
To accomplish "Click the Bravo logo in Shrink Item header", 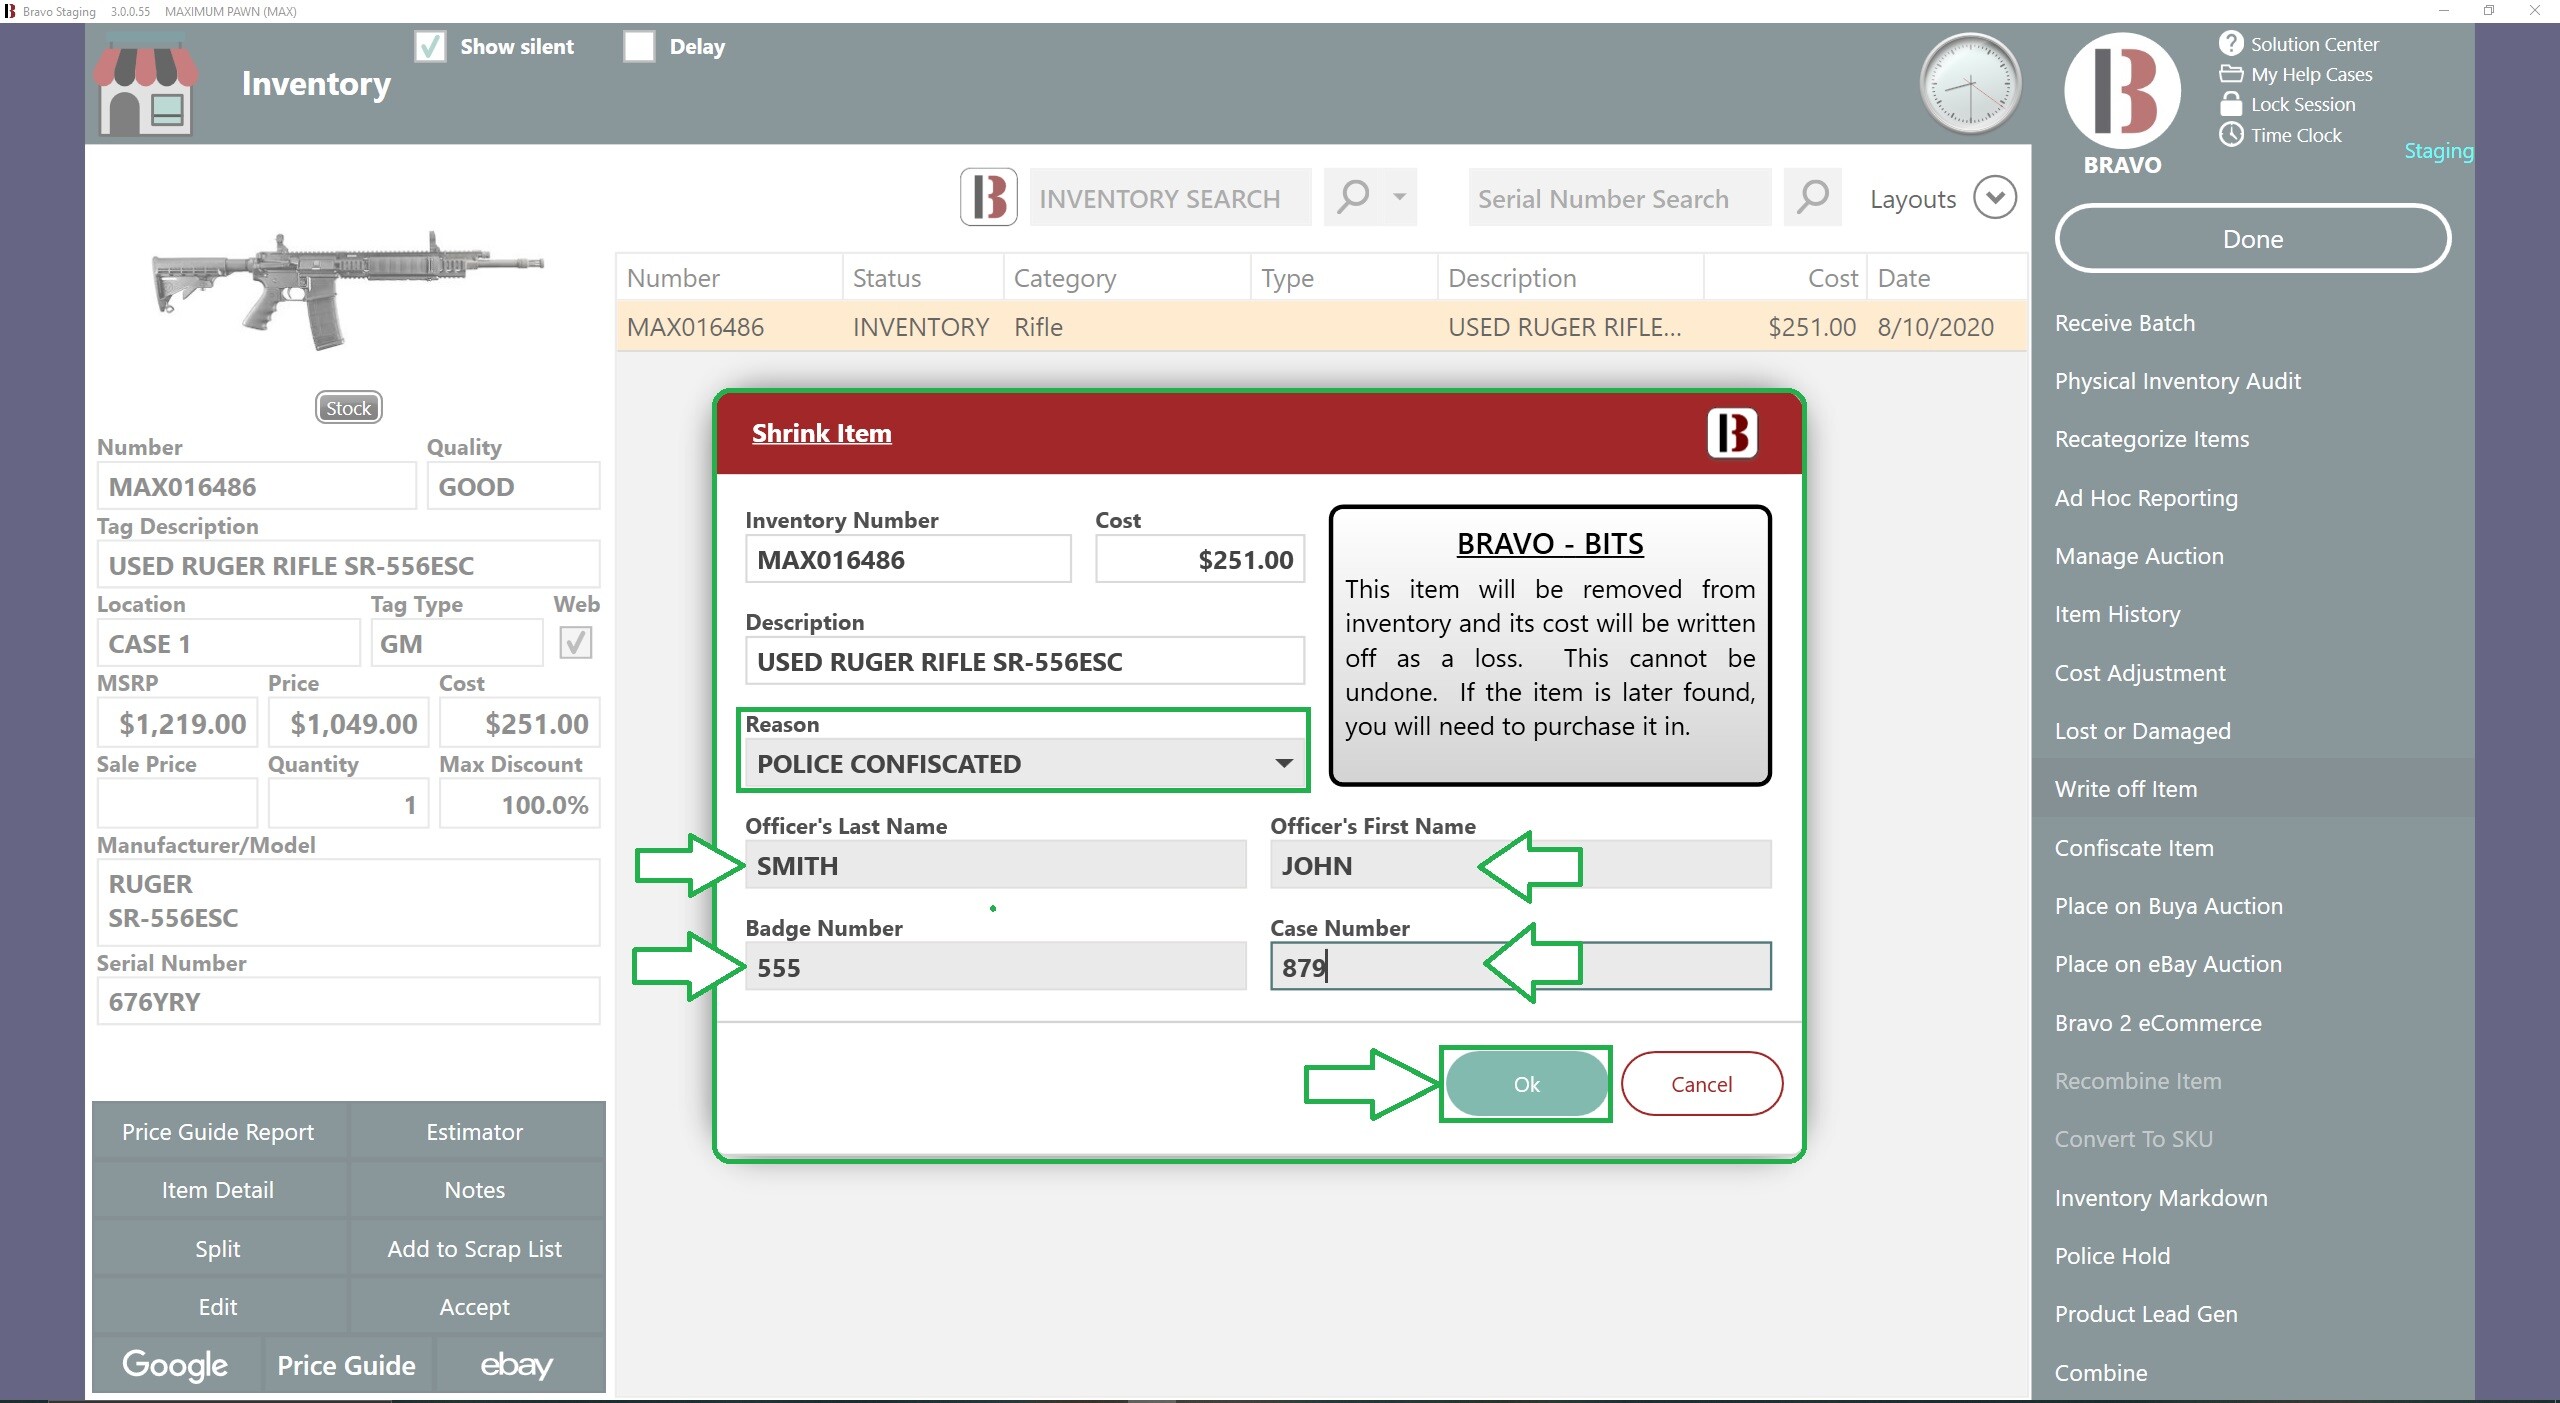I will 1732,433.
